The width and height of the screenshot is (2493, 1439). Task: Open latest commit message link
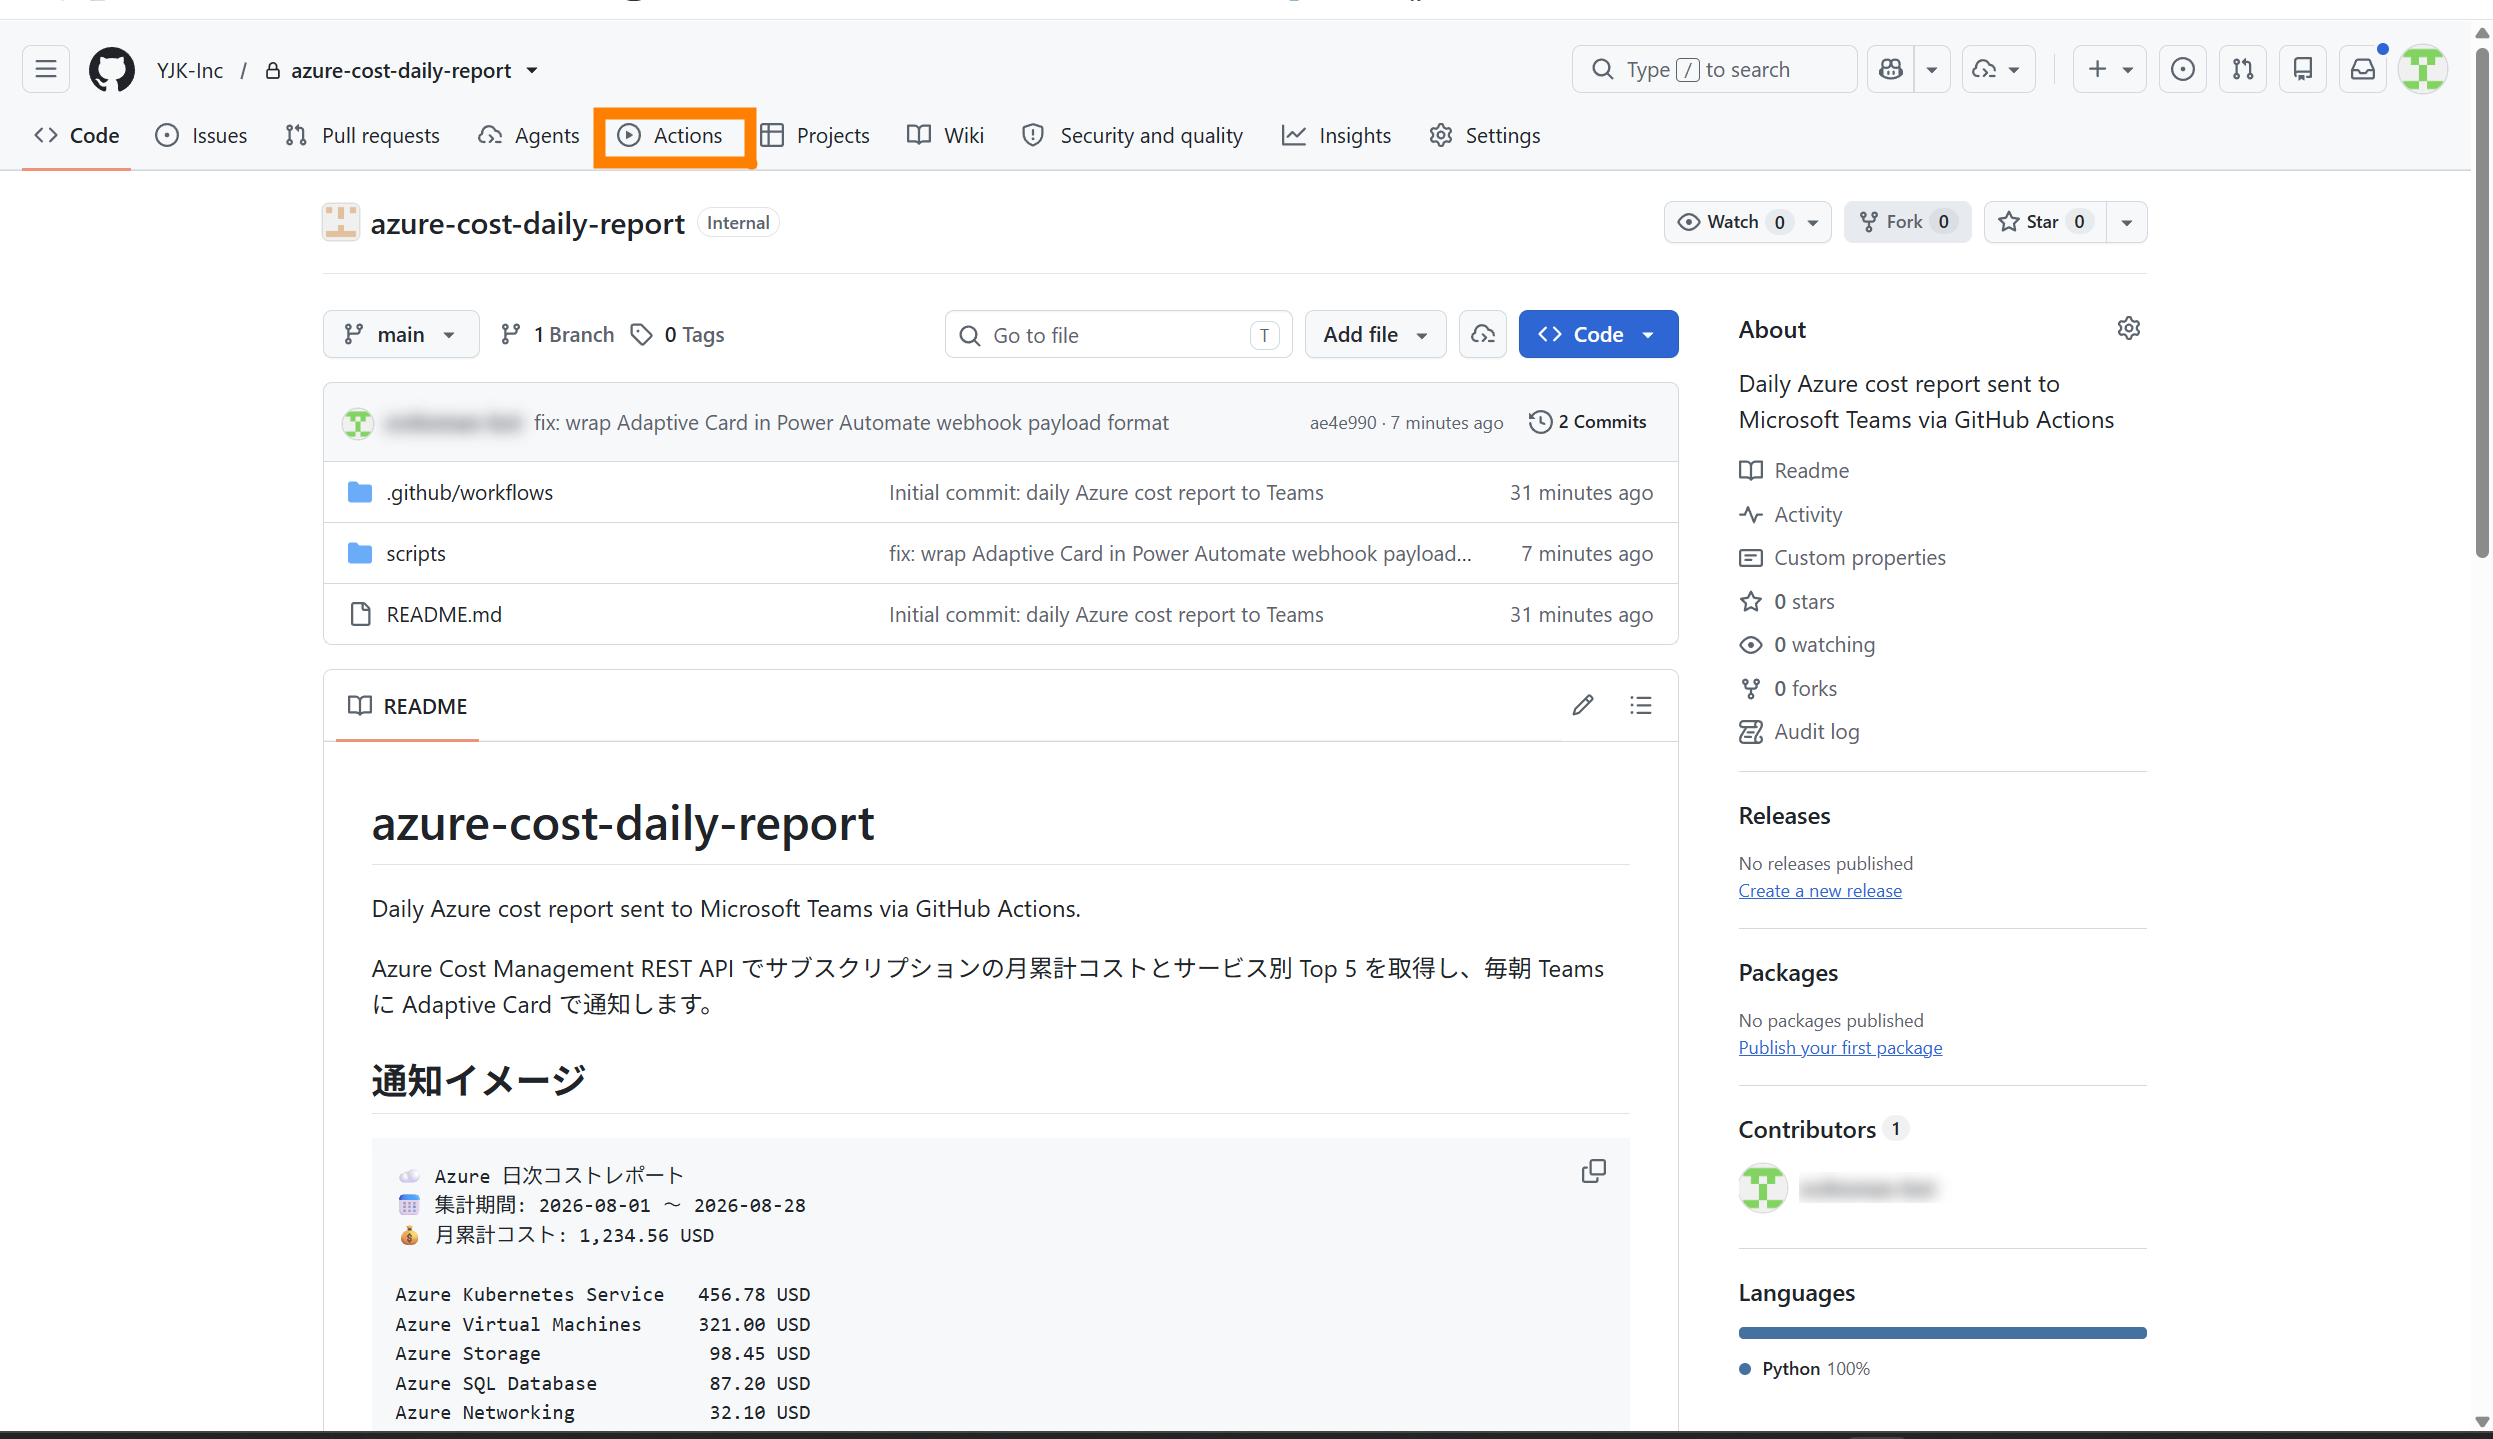pyautogui.click(x=851, y=423)
